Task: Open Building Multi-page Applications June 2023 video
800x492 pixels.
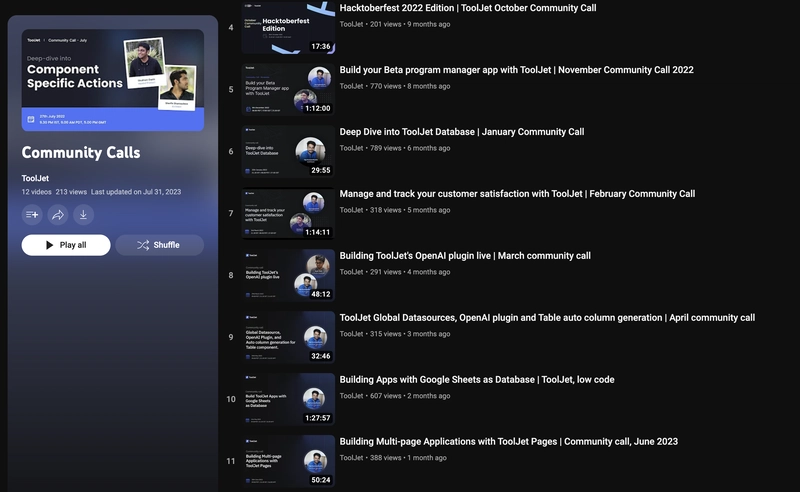Action: pos(509,441)
